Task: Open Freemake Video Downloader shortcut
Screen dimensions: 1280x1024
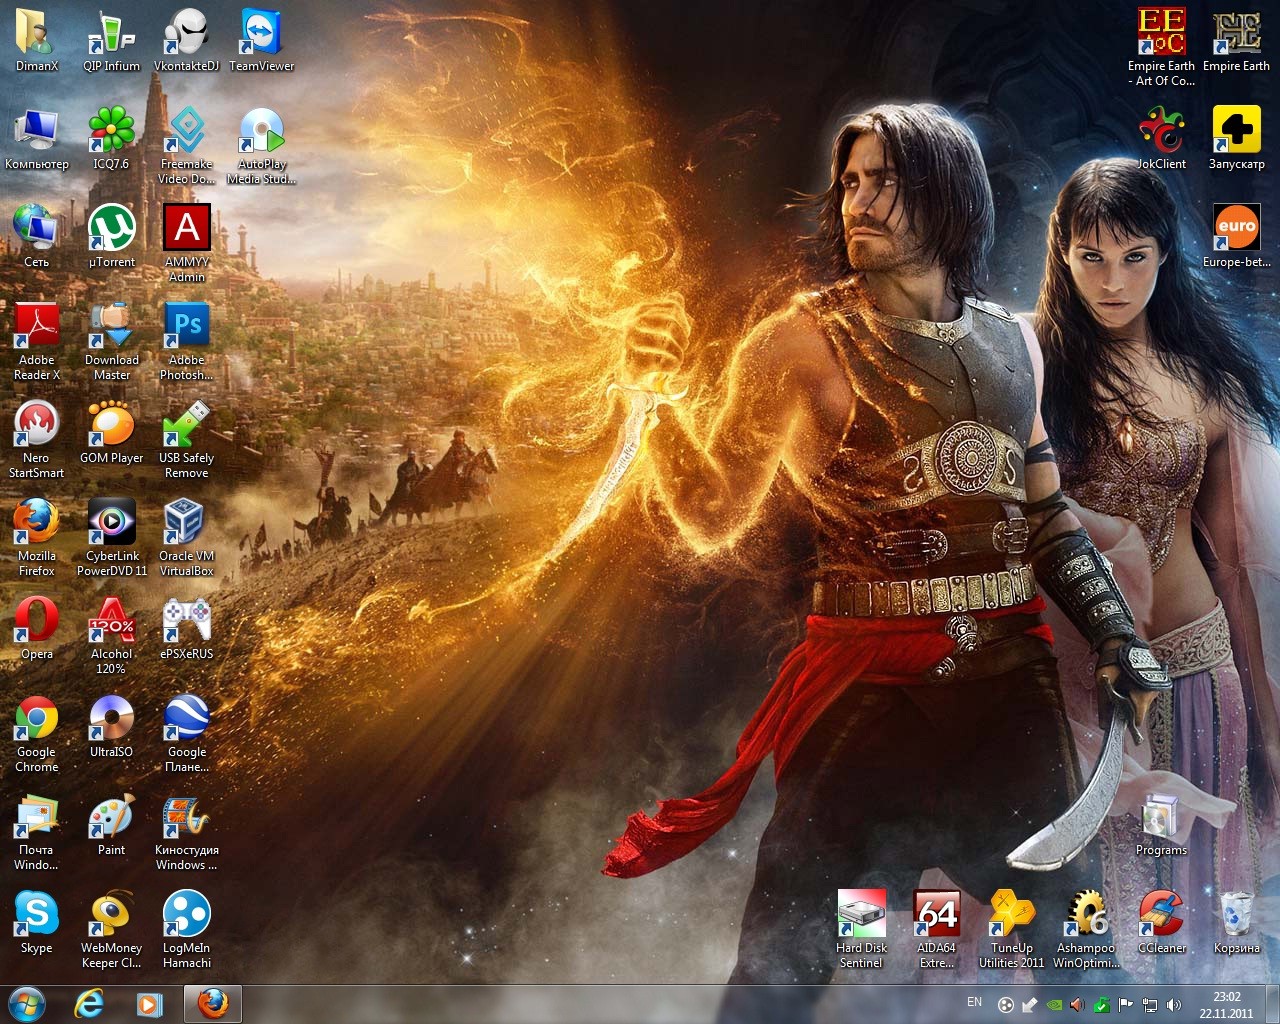Action: point(186,146)
